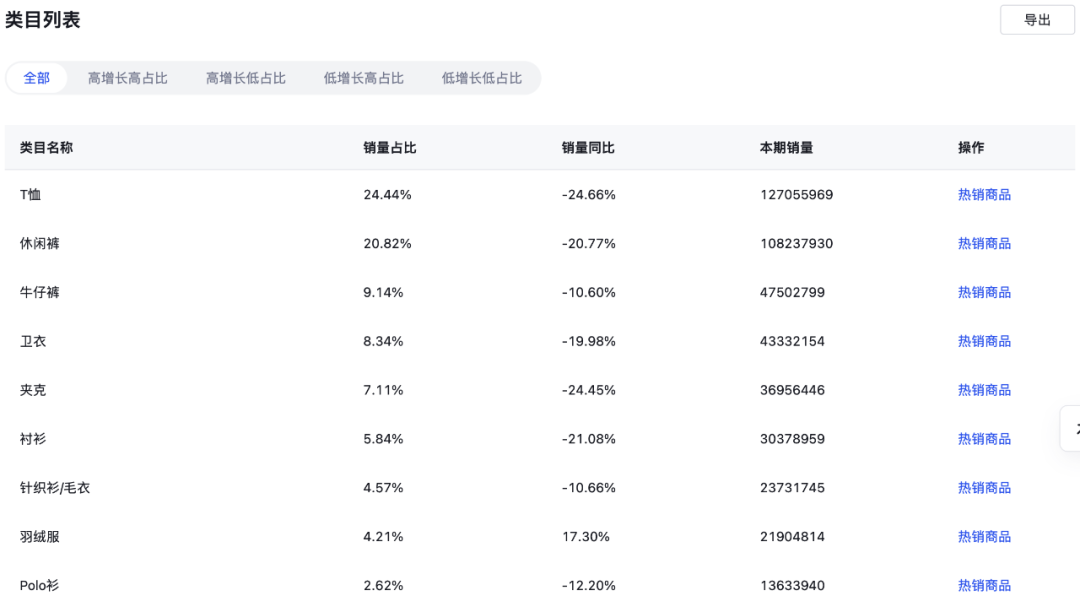Image resolution: width=1080 pixels, height=596 pixels.
Task: Click 热销商品 in the 牛仔裤 row
Action: coord(984,293)
